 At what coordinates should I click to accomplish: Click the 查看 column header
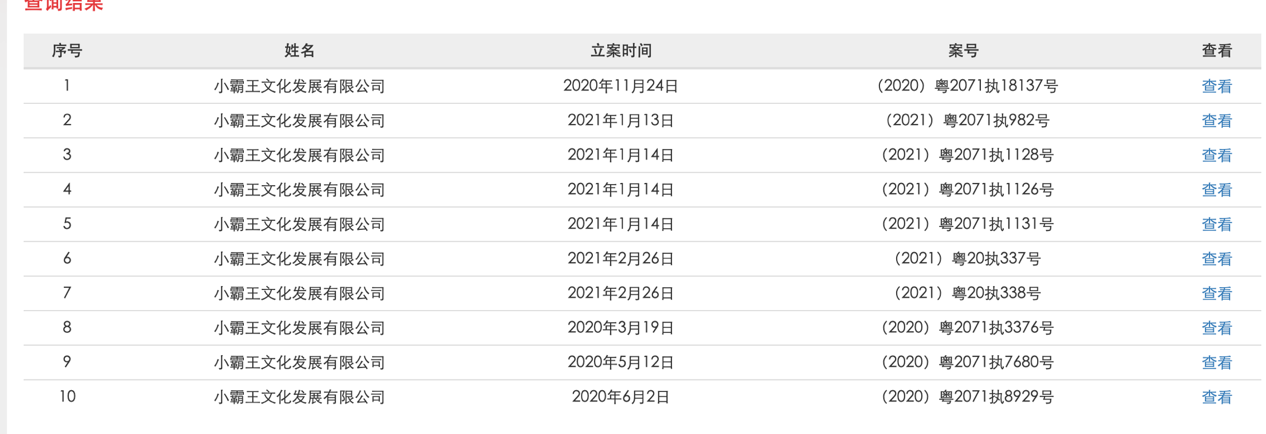[x=1216, y=51]
